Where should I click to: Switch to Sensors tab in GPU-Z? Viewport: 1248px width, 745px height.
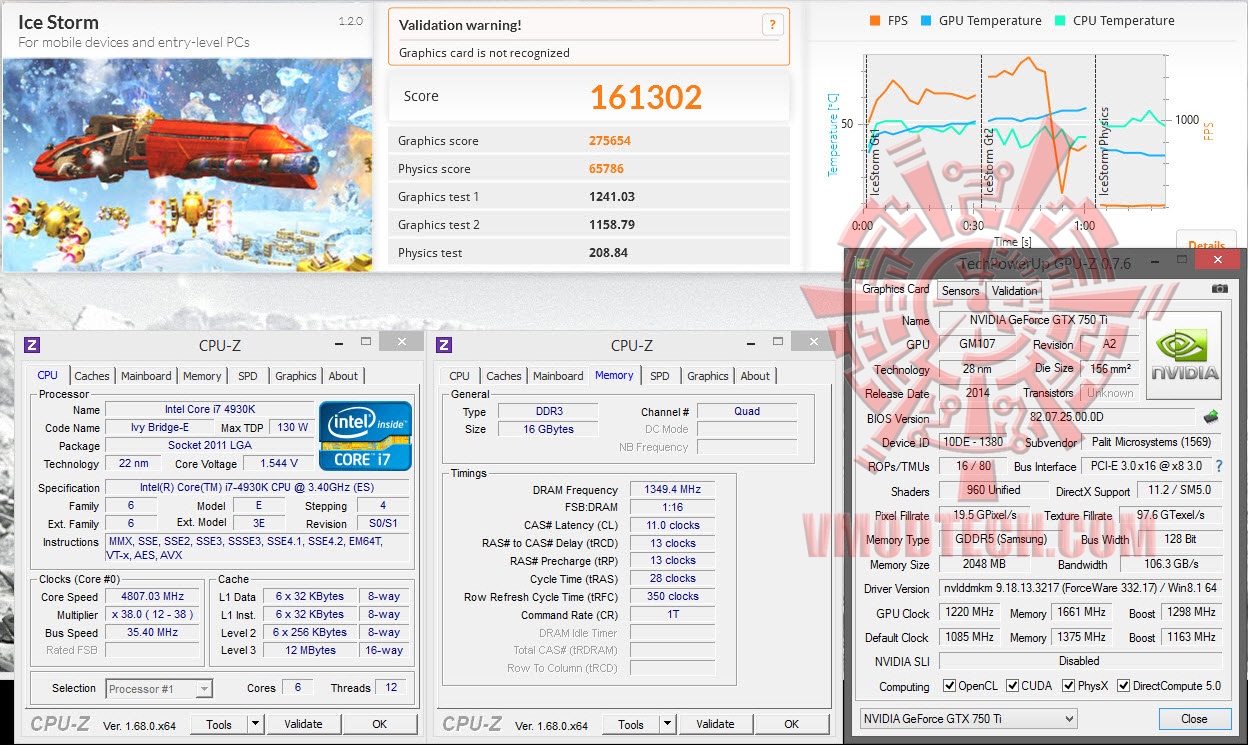click(x=960, y=291)
